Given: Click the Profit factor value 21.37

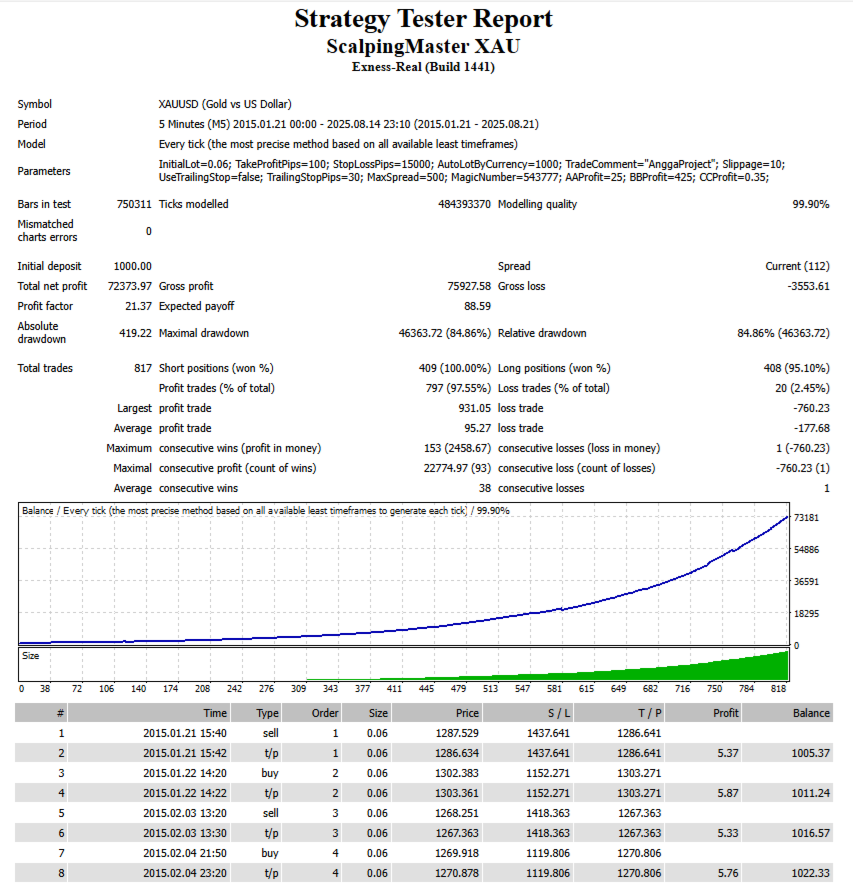Looking at the screenshot, I should tap(138, 306).
